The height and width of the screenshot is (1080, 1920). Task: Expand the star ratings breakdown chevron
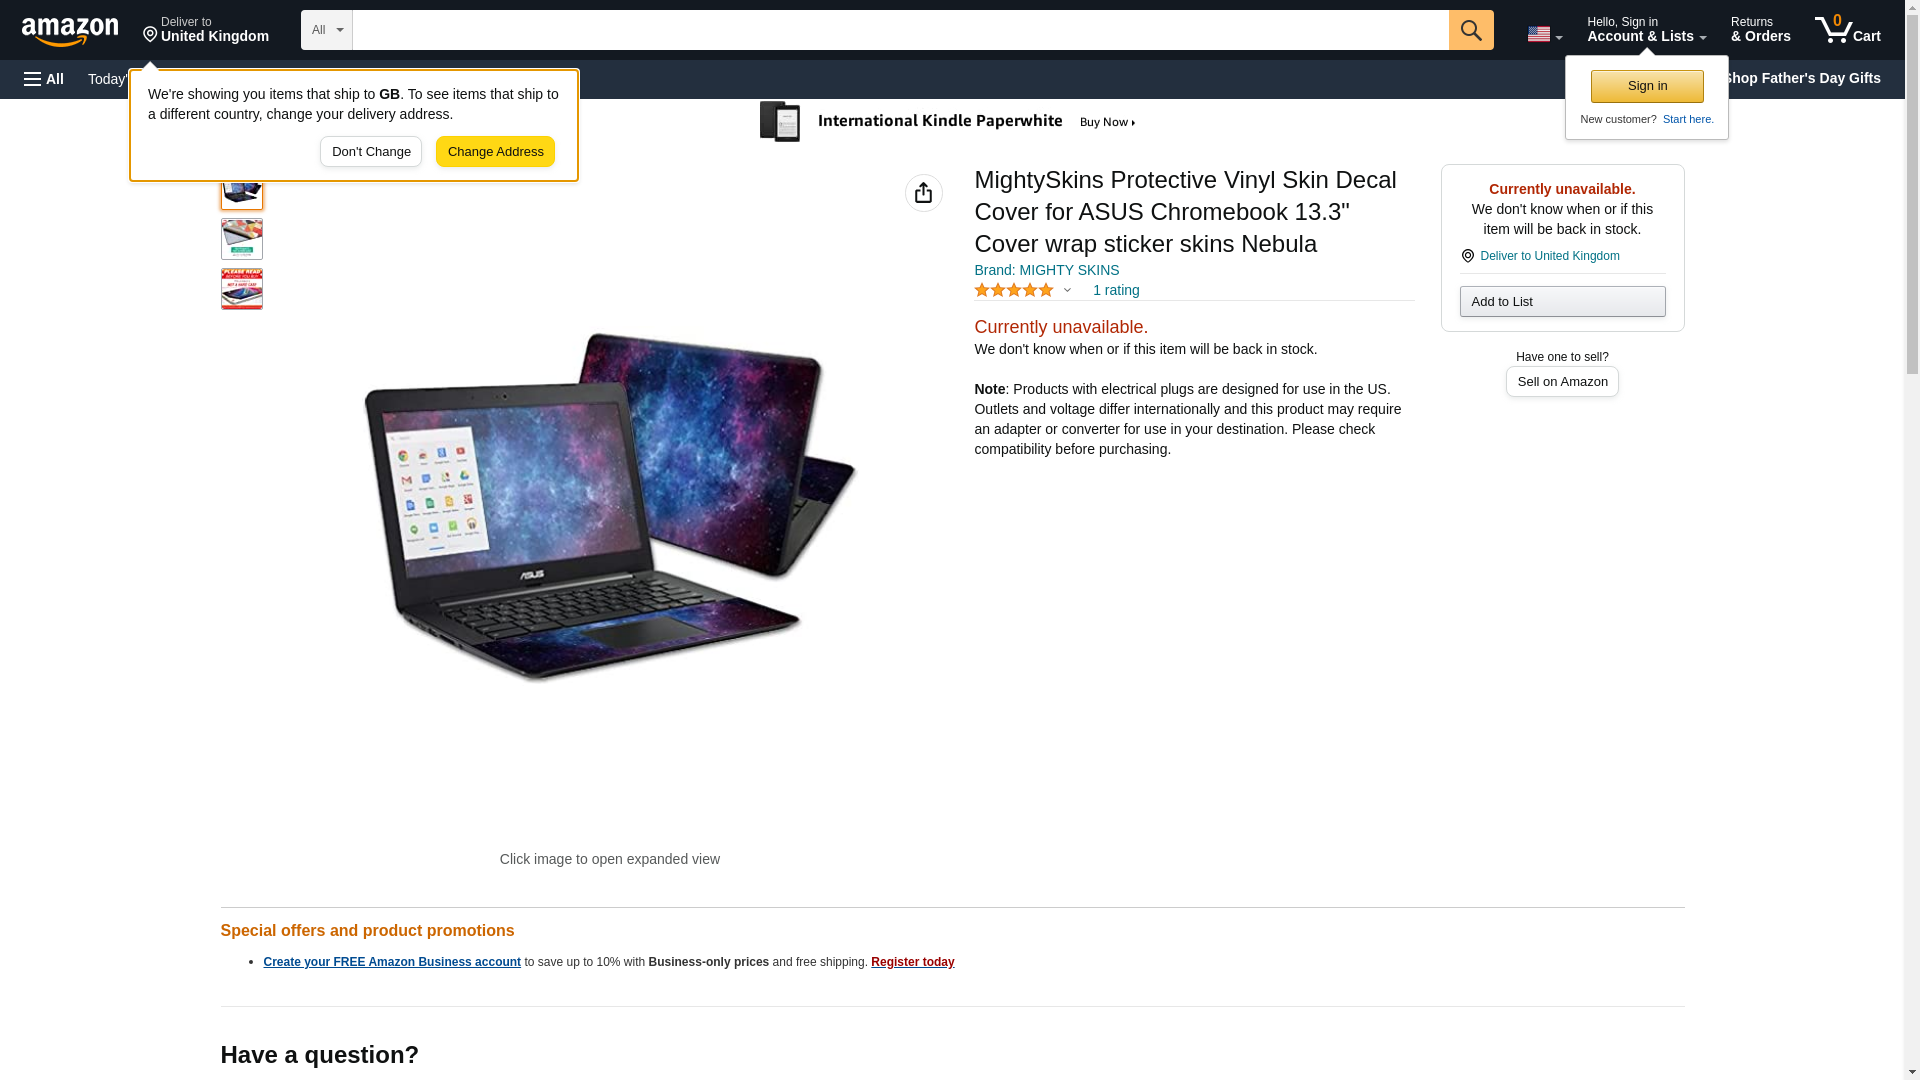point(1067,290)
